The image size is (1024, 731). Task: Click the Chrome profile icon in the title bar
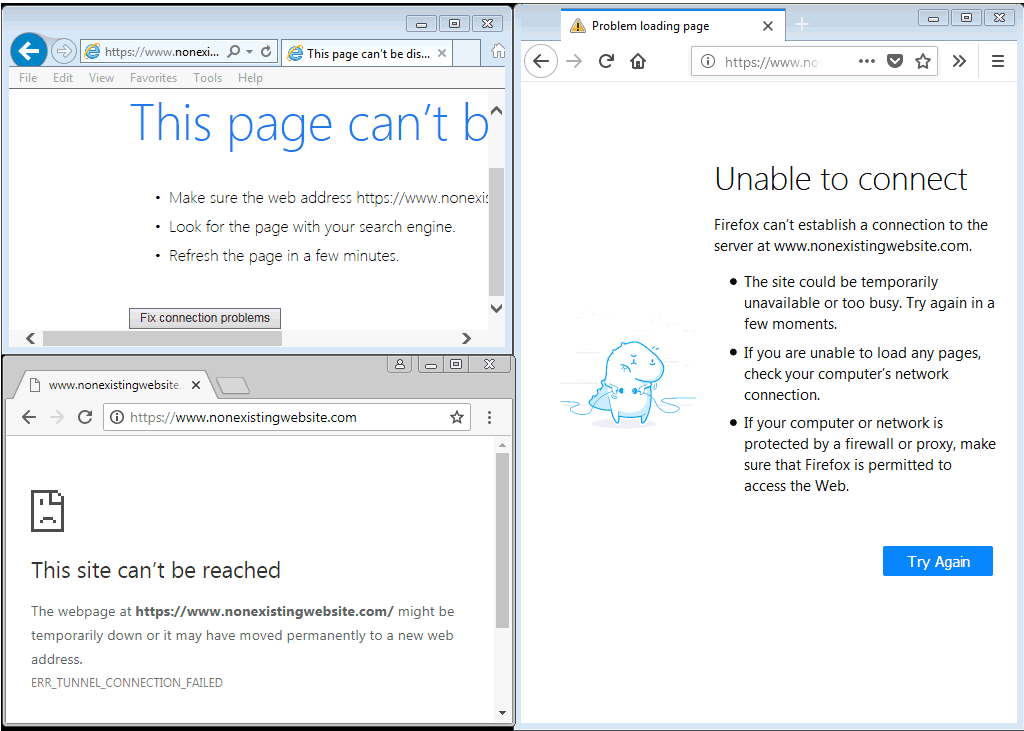click(x=400, y=364)
